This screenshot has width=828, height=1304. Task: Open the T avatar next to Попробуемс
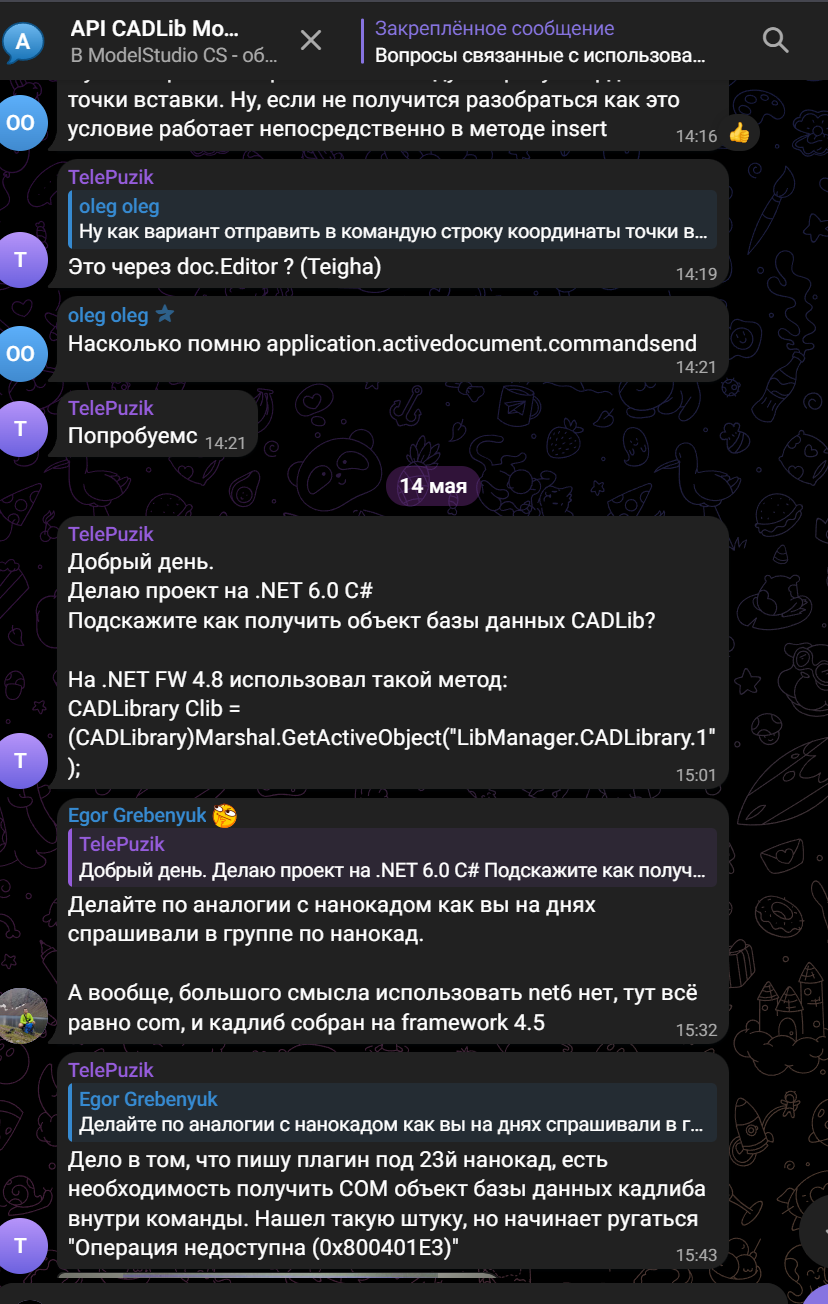click(23, 428)
